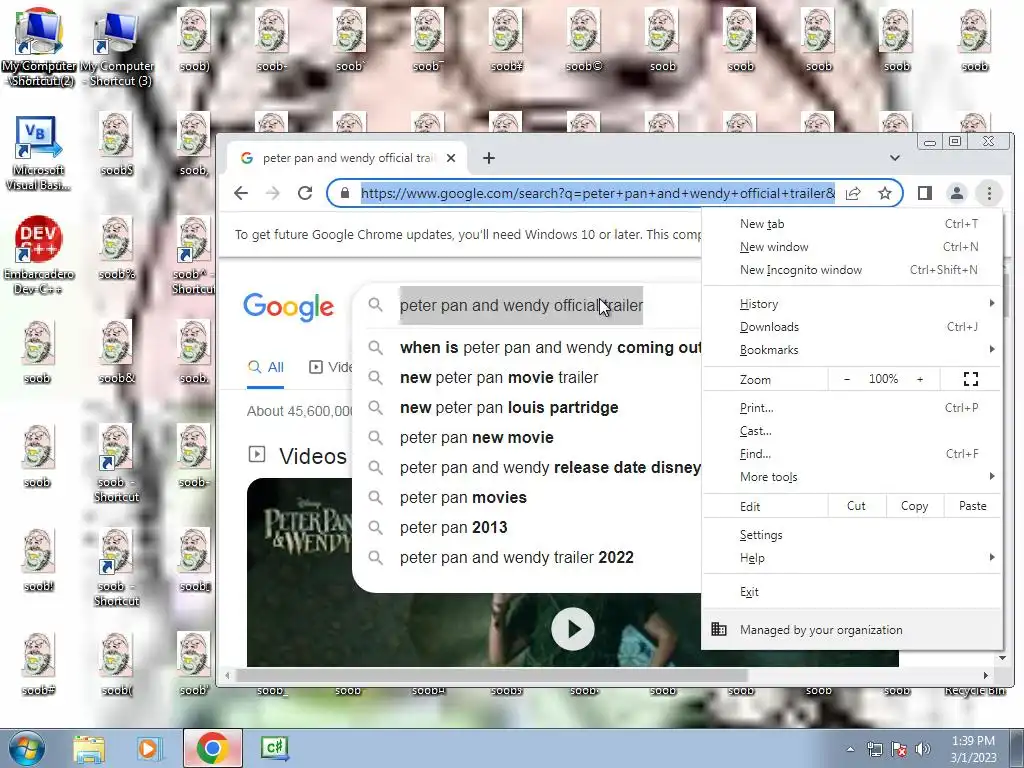Open Windows Start button
Screen dimensions: 1024x768
tap(26, 748)
